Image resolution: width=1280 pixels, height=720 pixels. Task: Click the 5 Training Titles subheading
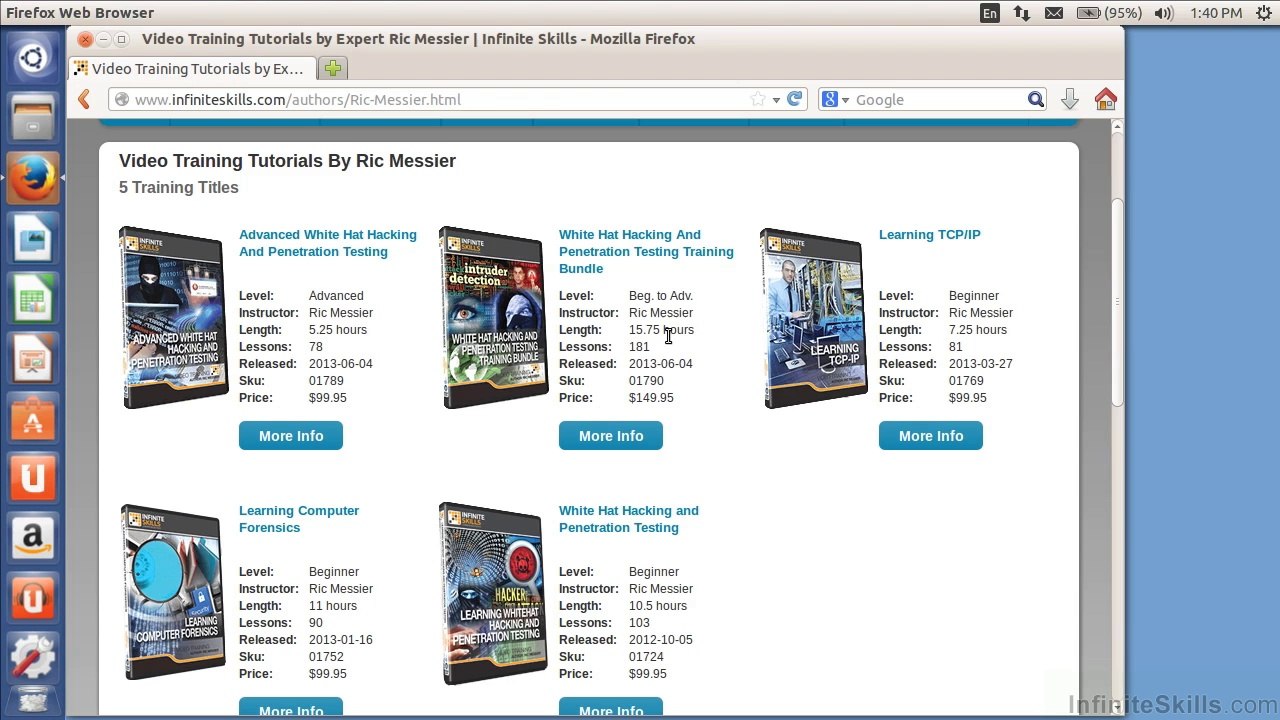point(179,187)
